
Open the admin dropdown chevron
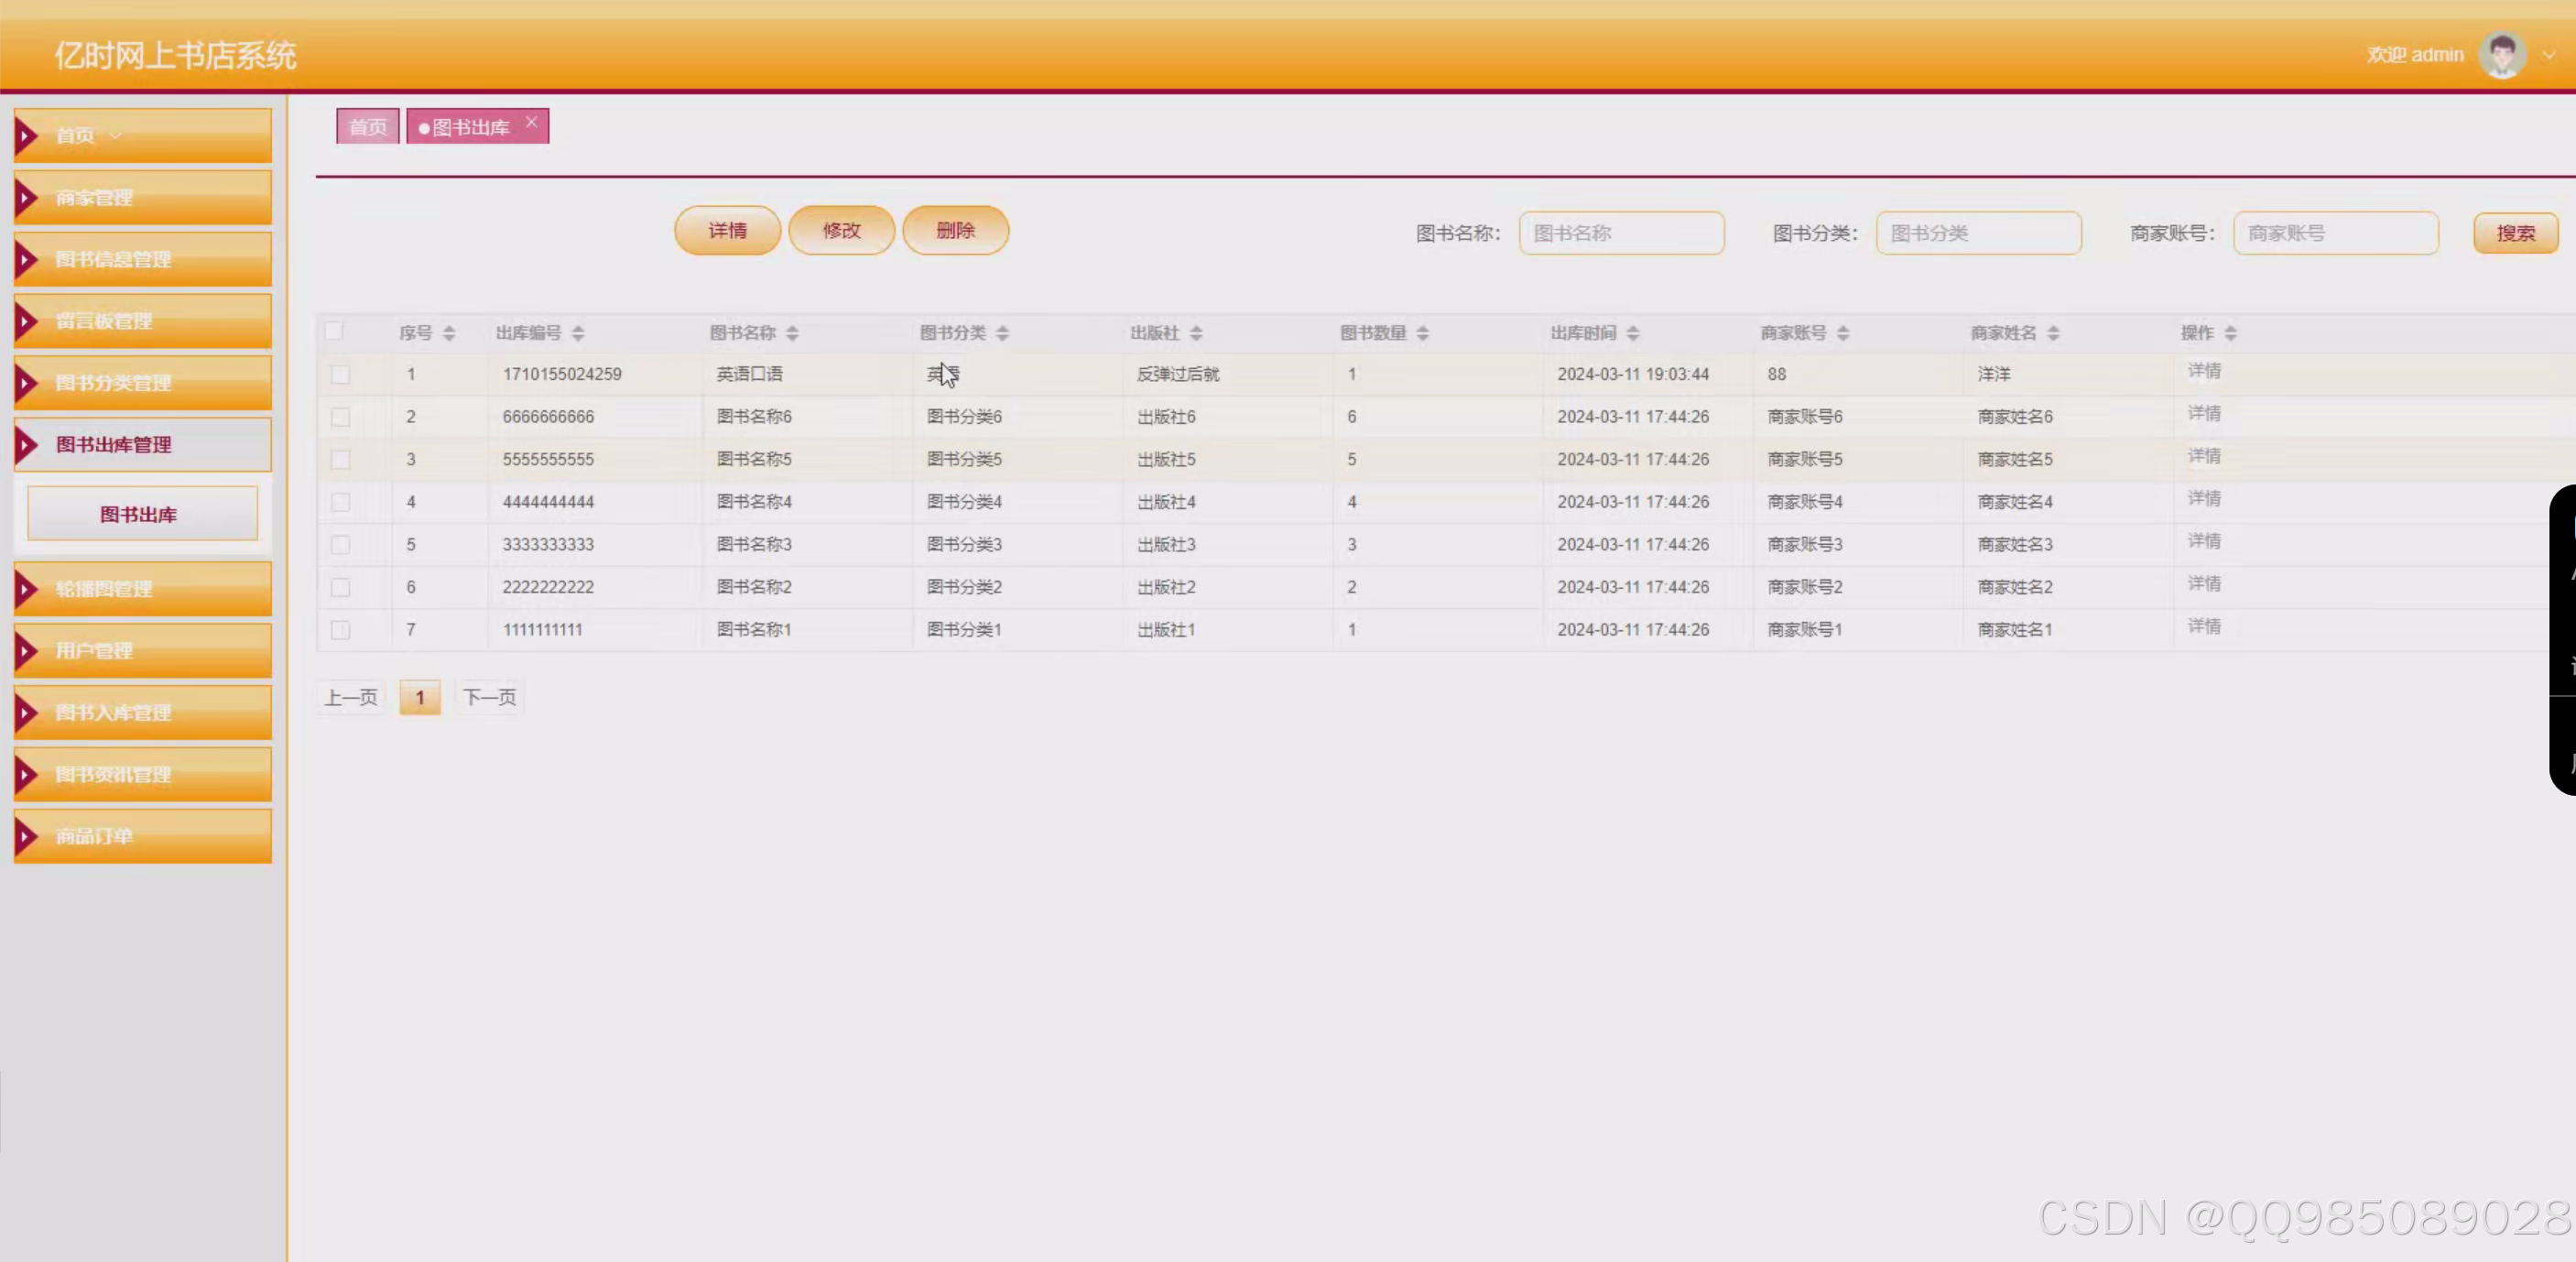point(2548,55)
